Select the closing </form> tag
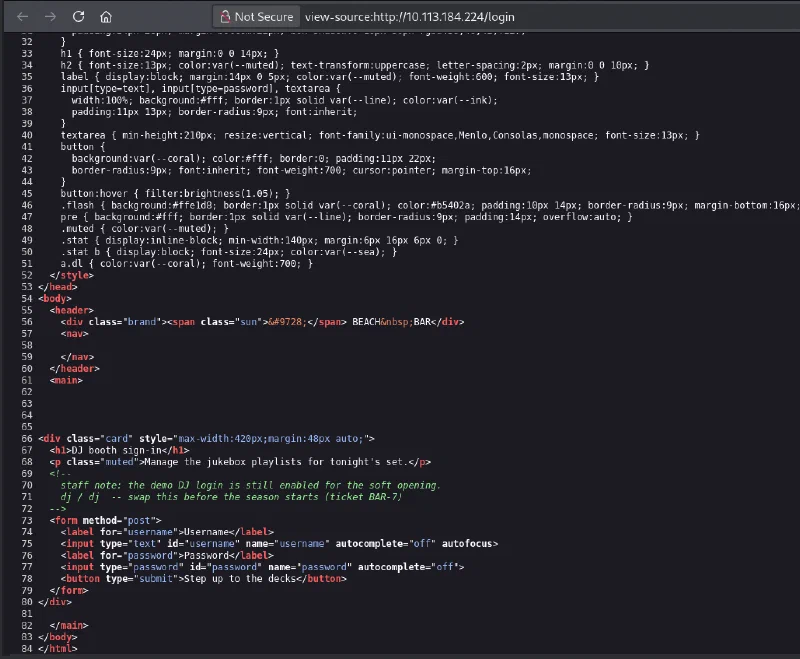The height and width of the screenshot is (659, 800). click(x=69, y=591)
